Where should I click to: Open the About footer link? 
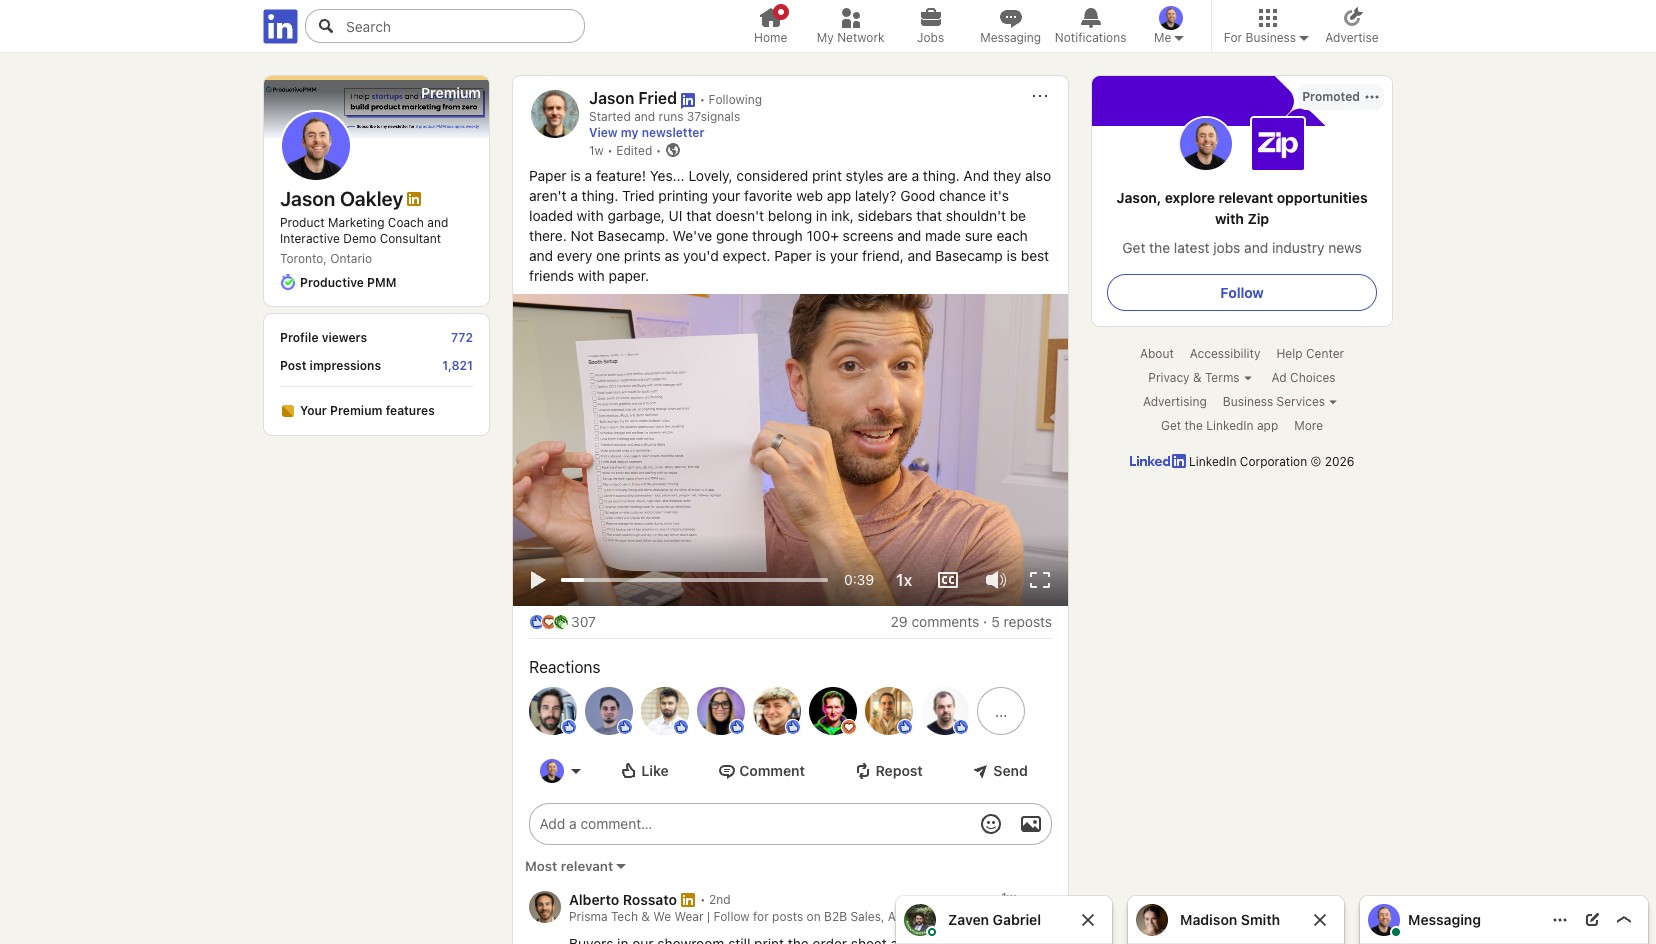(x=1156, y=354)
